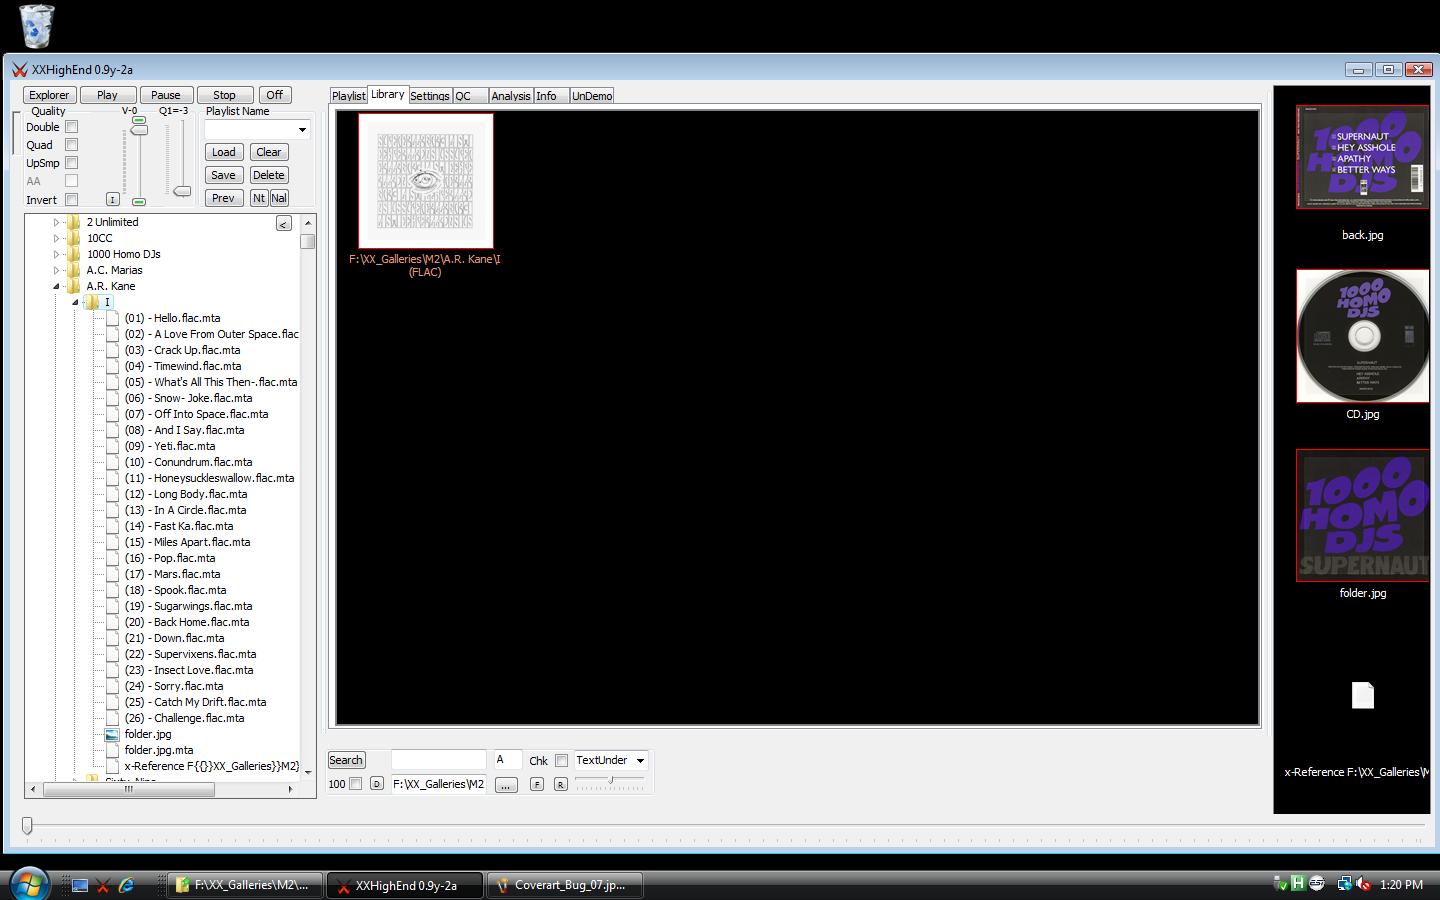Select the A.R. Kane I album cover thumbnail
The image size is (1440, 900).
click(426, 181)
